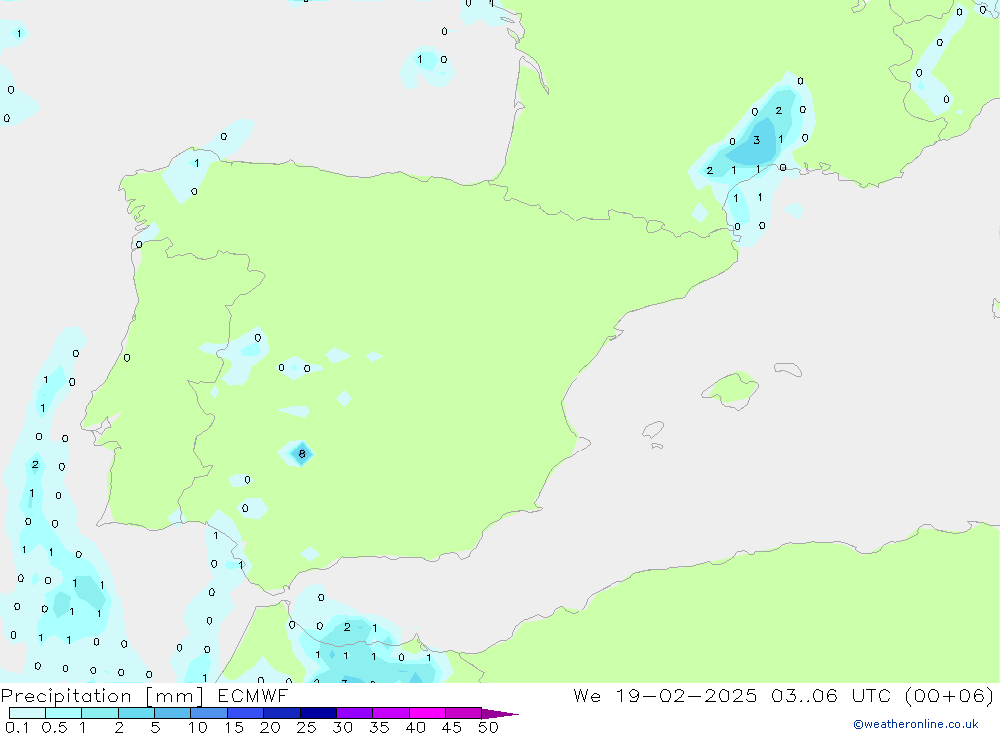Click the 10–15 mm legend color swatch
The width and height of the screenshot is (1000, 733).
(209, 713)
